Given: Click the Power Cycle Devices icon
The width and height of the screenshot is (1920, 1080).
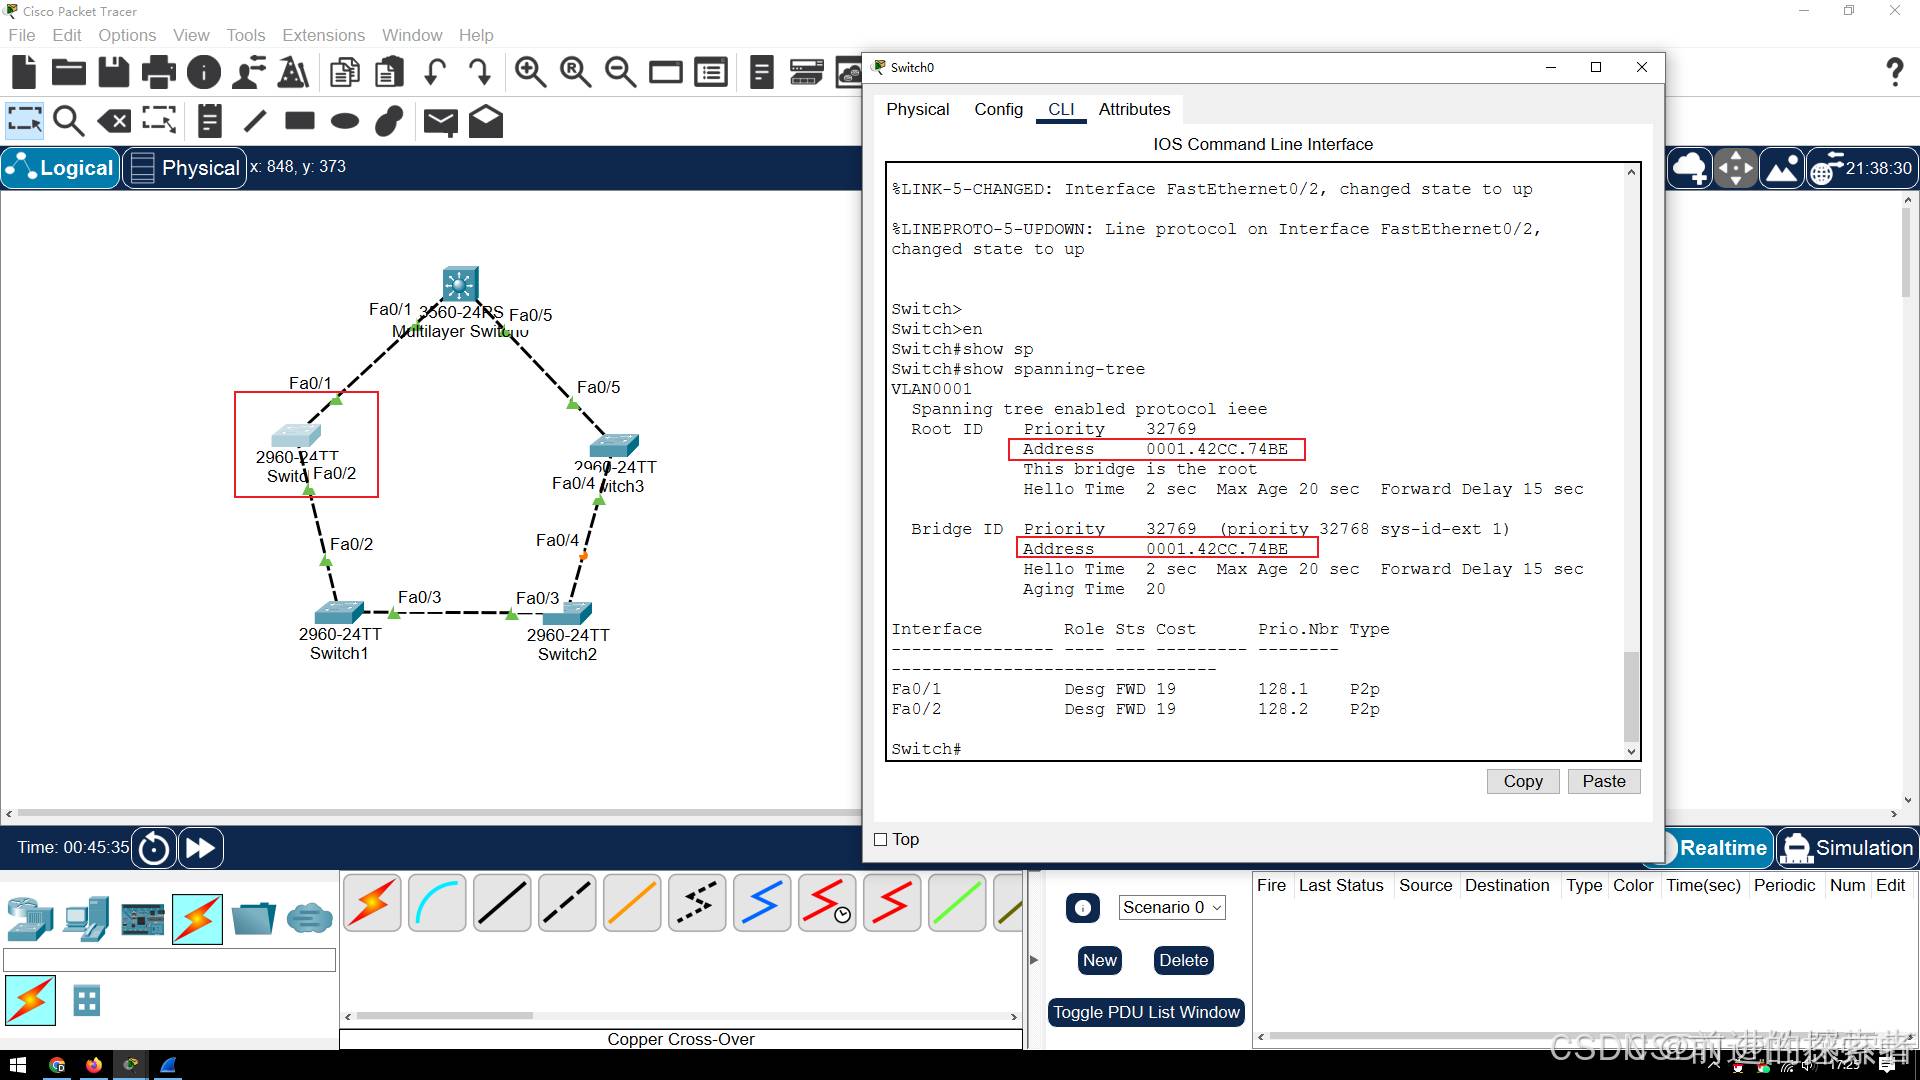Looking at the screenshot, I should click(x=154, y=848).
